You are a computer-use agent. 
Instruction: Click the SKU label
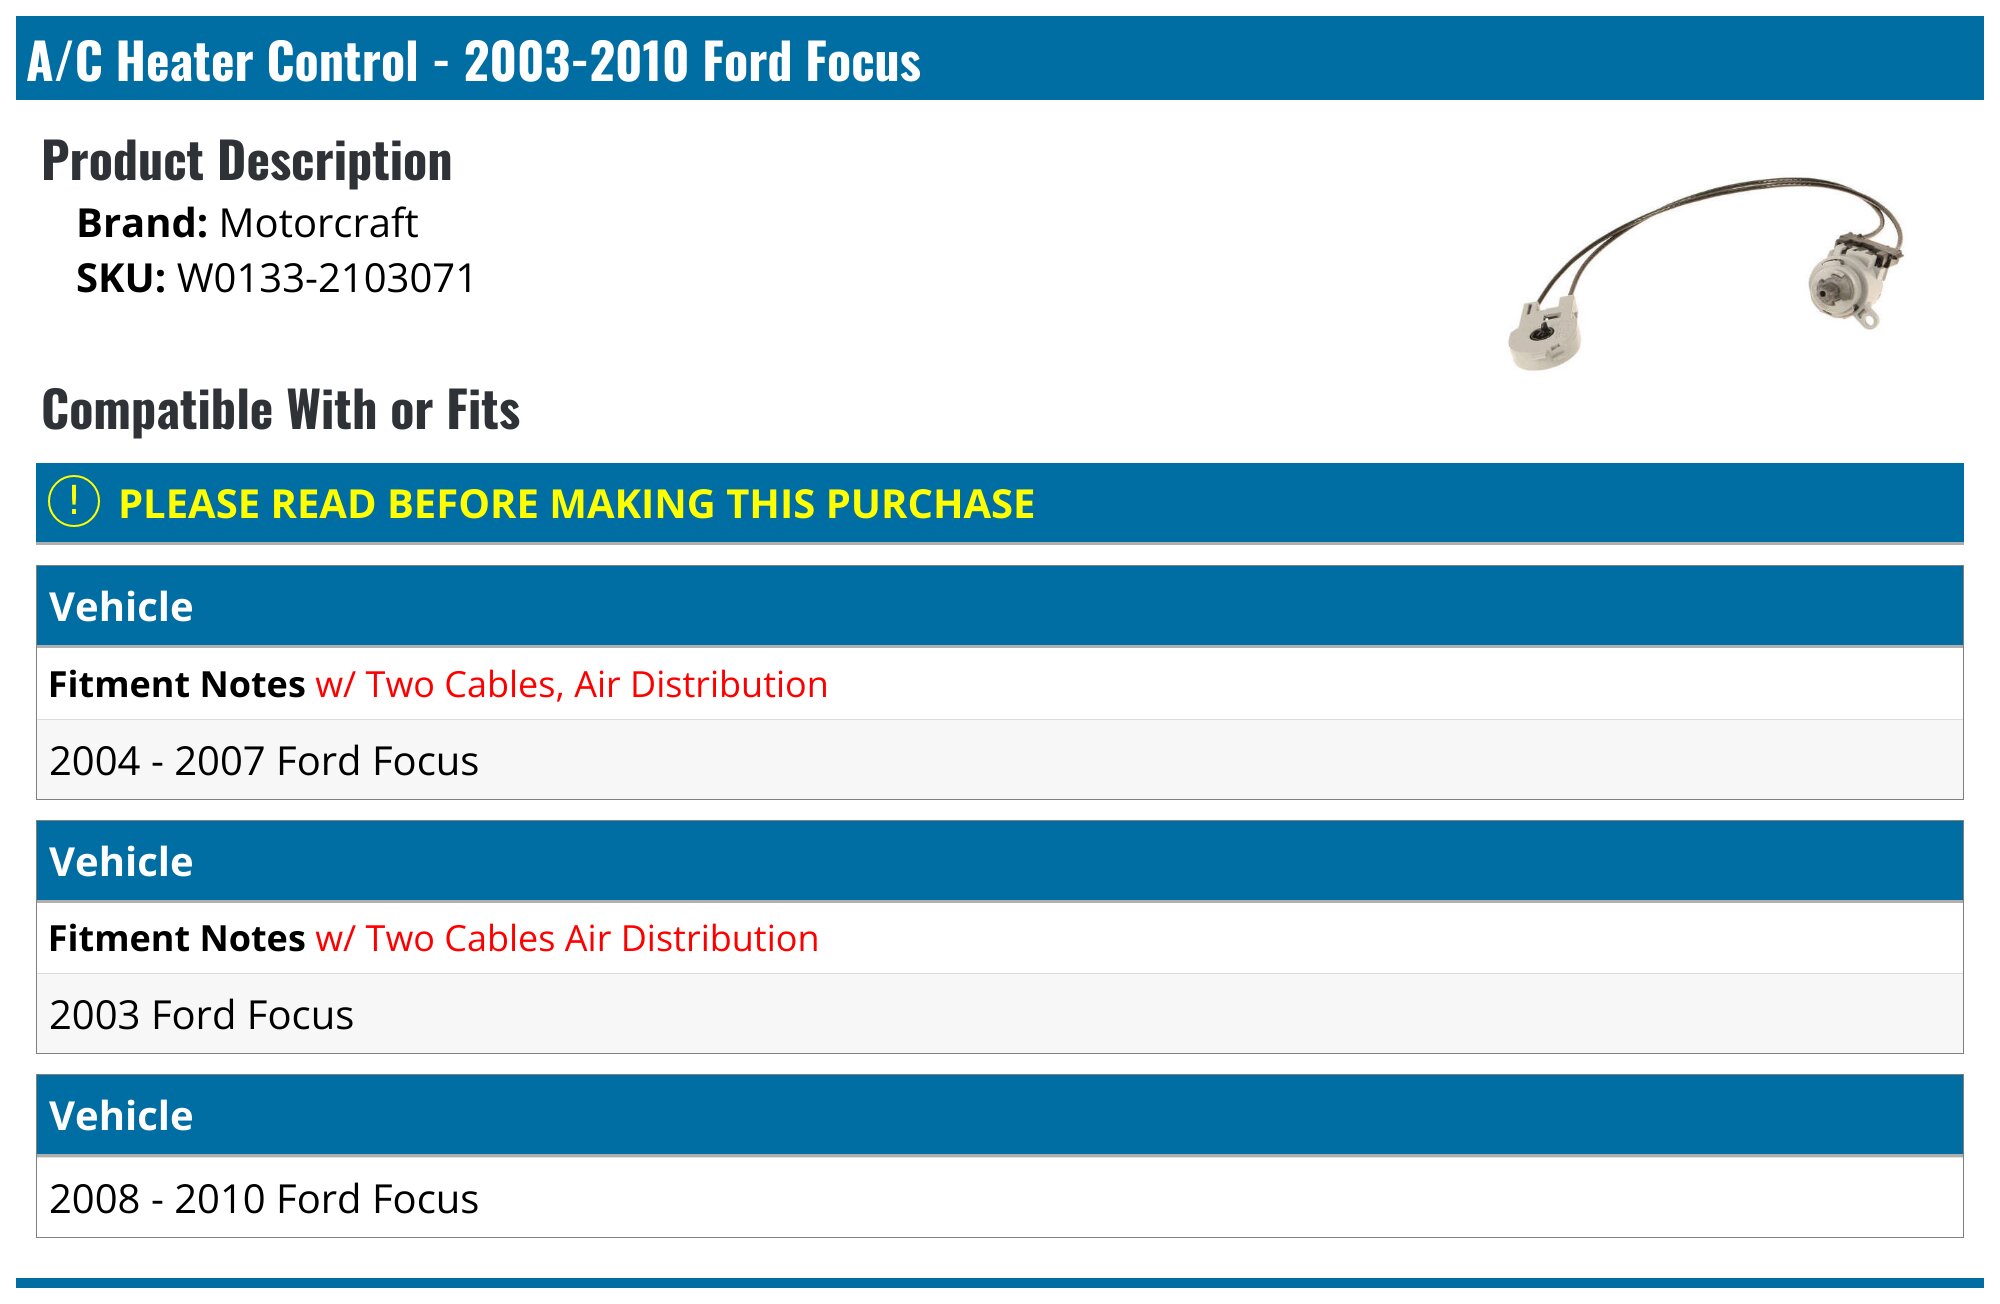121,278
